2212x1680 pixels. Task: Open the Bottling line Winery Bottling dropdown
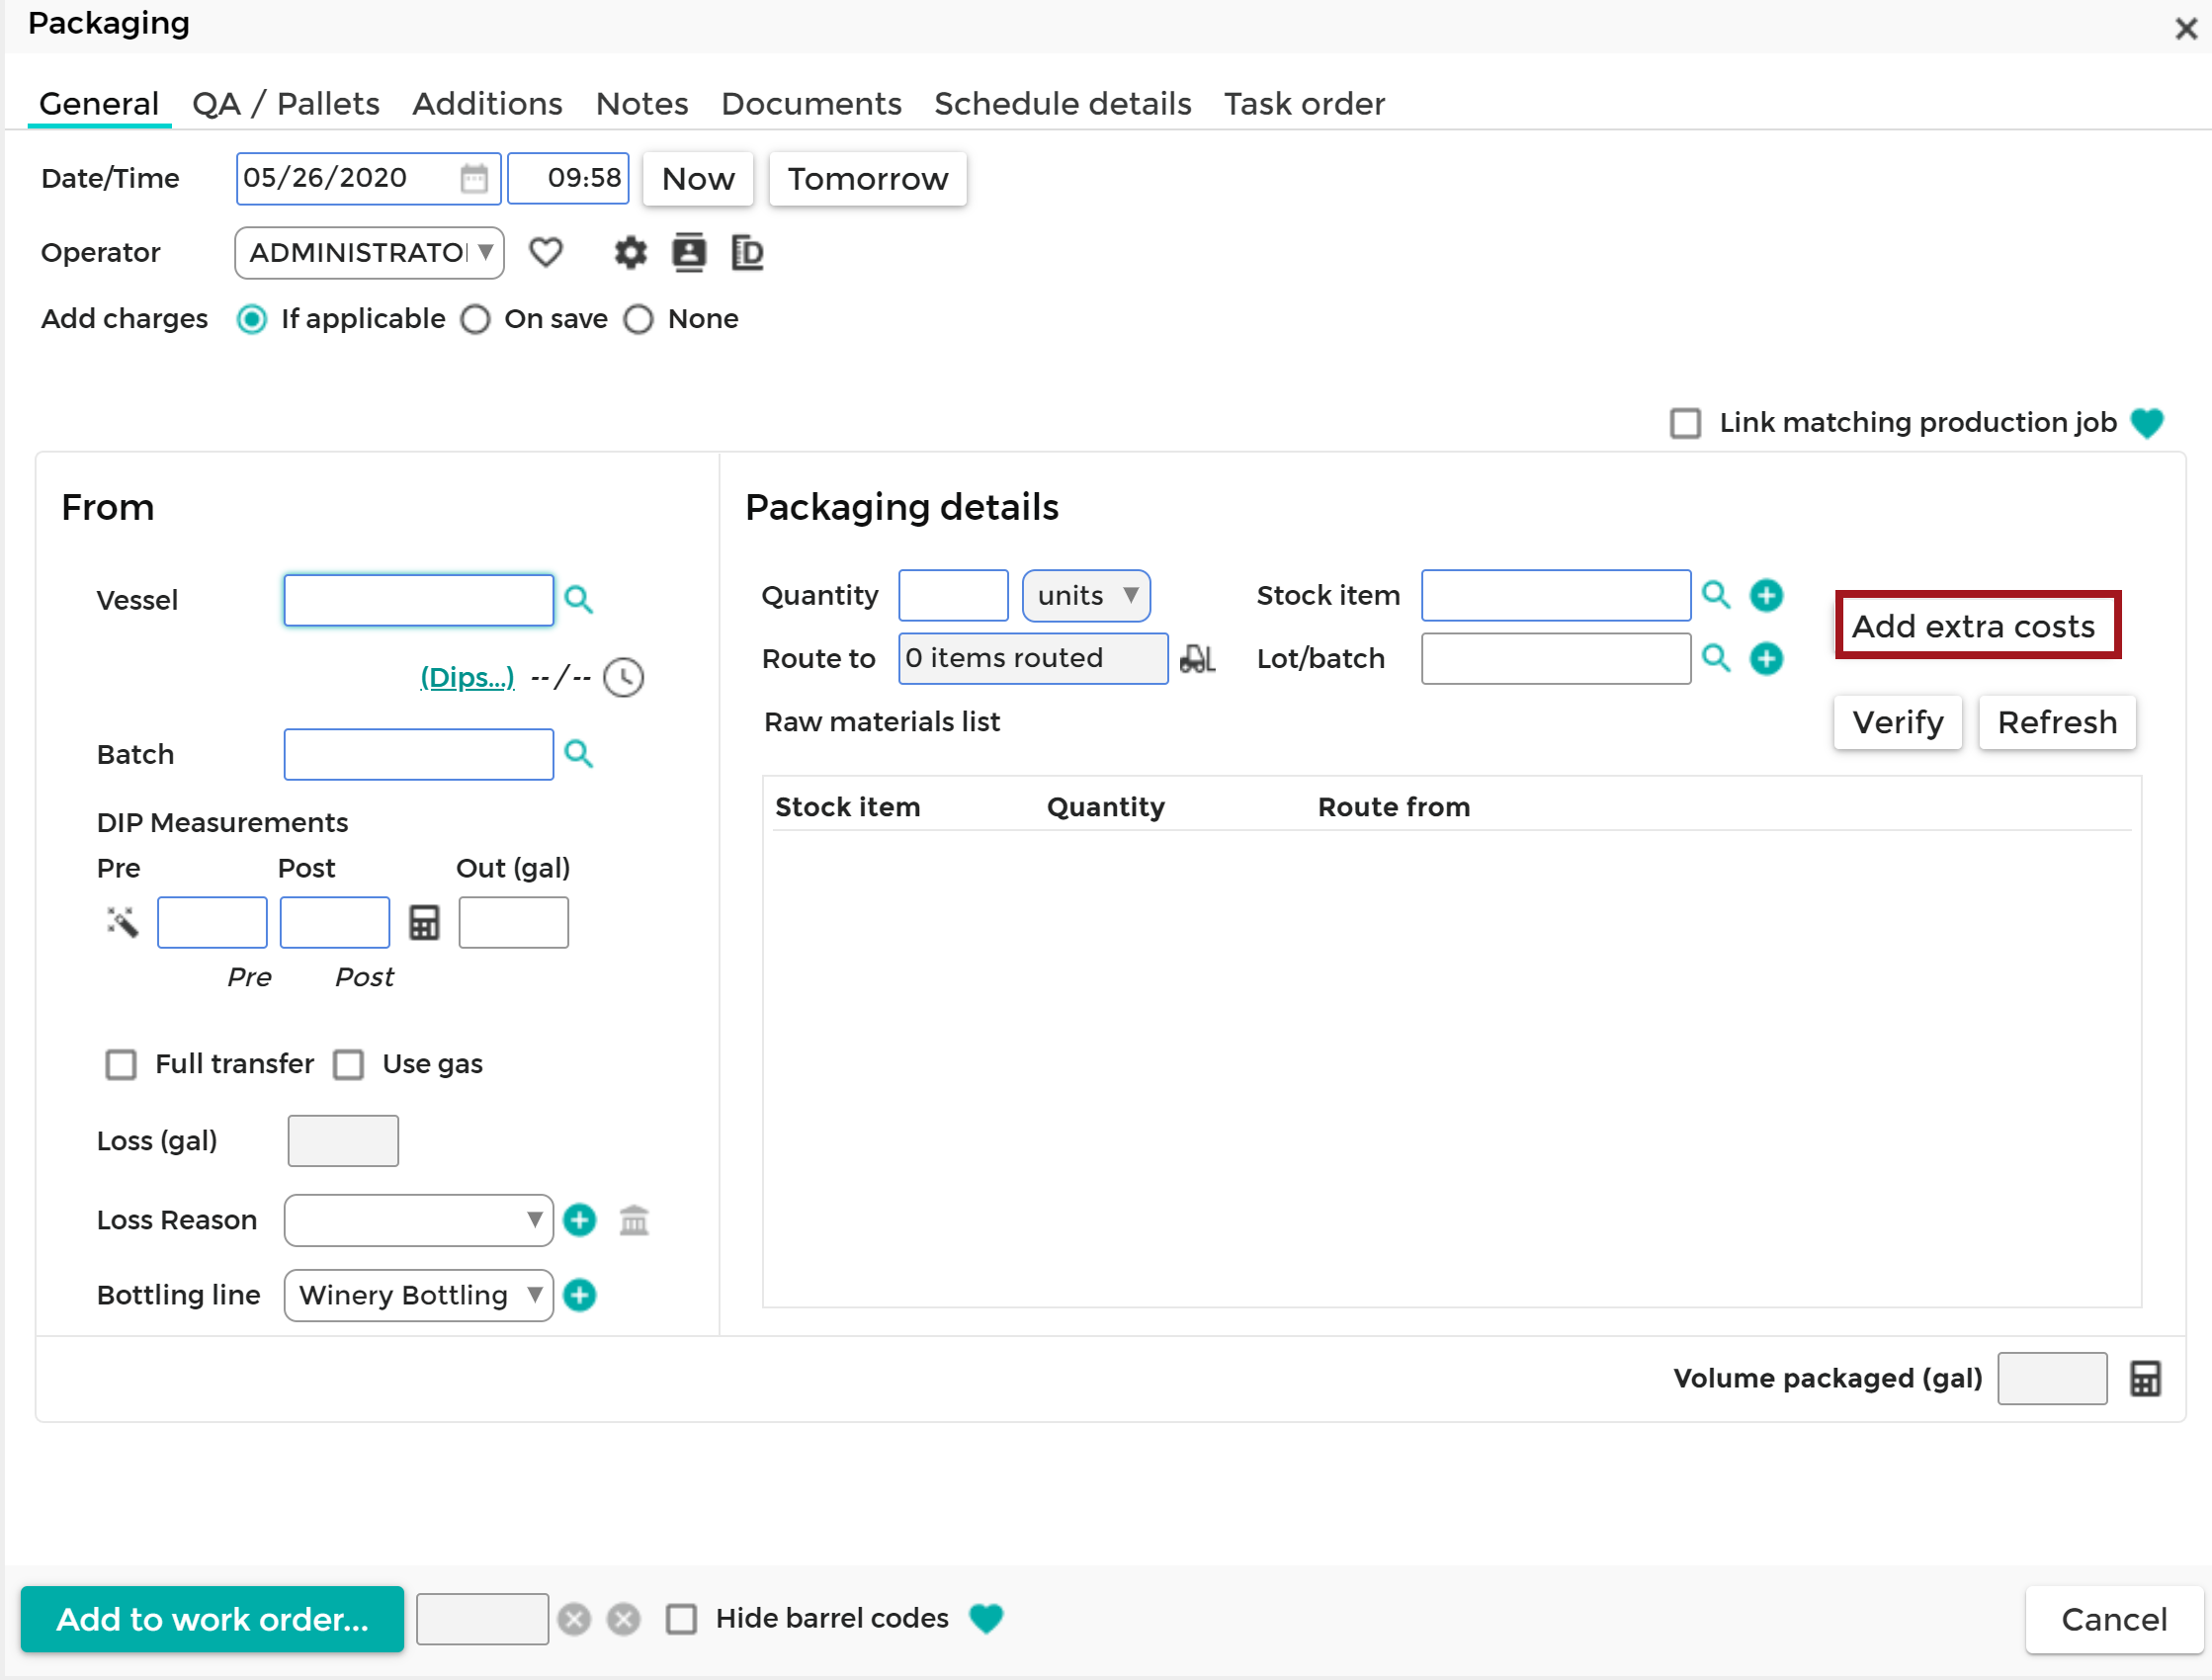(x=418, y=1296)
